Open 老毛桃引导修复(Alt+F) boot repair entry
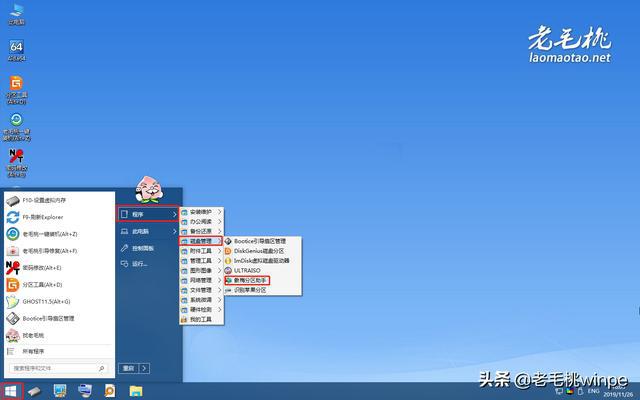This screenshot has width=640, height=400. (59, 251)
